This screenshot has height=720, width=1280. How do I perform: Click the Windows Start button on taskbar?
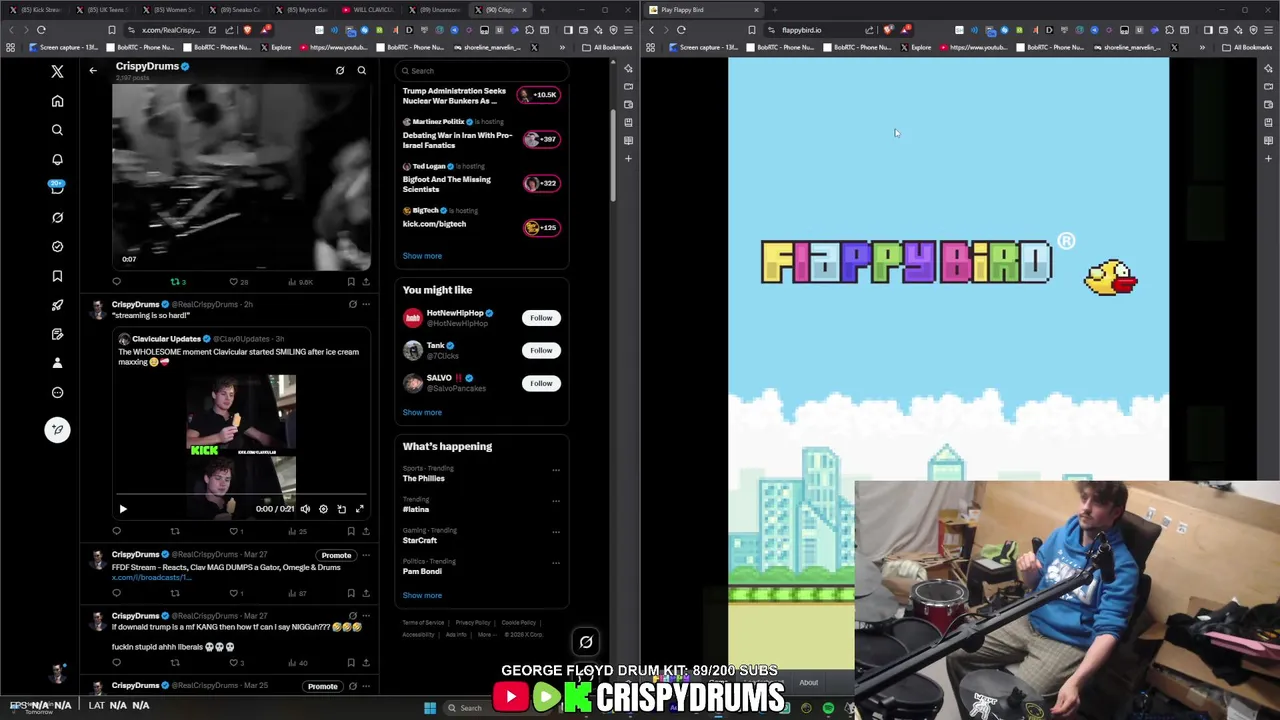tap(430, 708)
